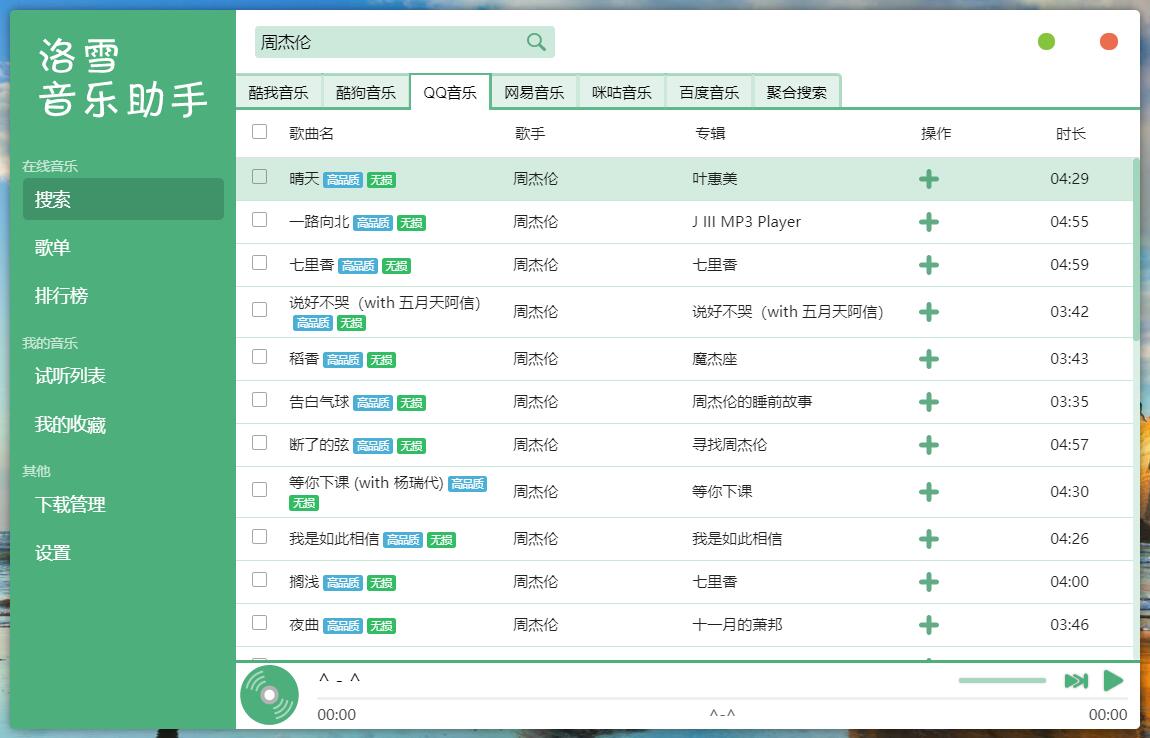Click the plus icon for 夜曲
This screenshot has height=738, width=1150.
click(929, 625)
